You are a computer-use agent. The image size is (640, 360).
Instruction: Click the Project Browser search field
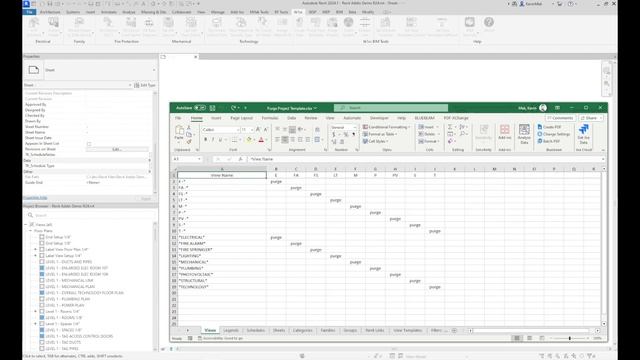[89, 215]
